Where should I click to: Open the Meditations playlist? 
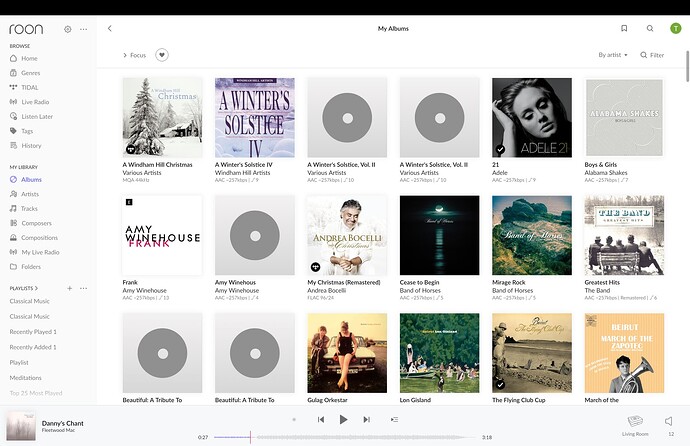[x=26, y=377]
